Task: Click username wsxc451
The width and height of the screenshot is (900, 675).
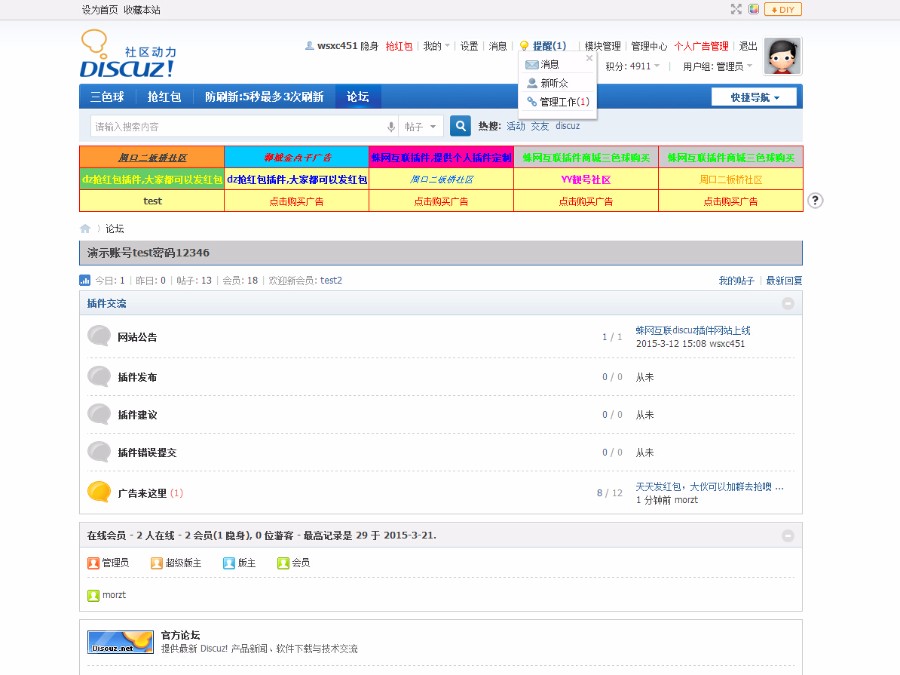Action: click(x=337, y=46)
